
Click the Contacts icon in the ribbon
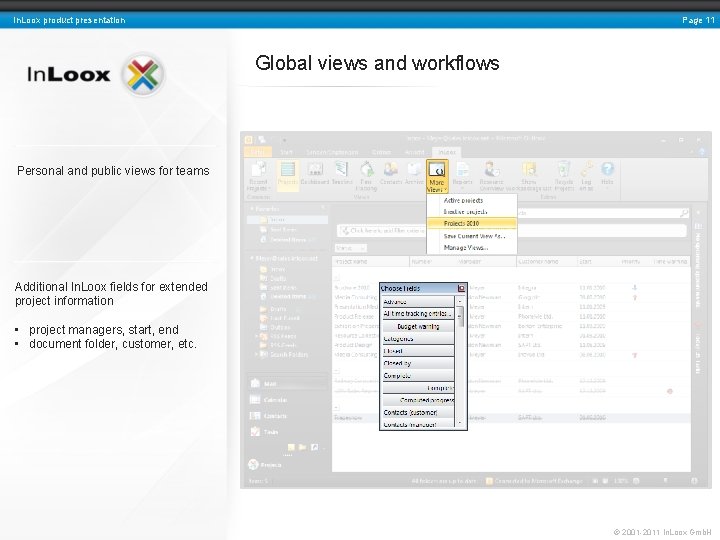click(391, 173)
